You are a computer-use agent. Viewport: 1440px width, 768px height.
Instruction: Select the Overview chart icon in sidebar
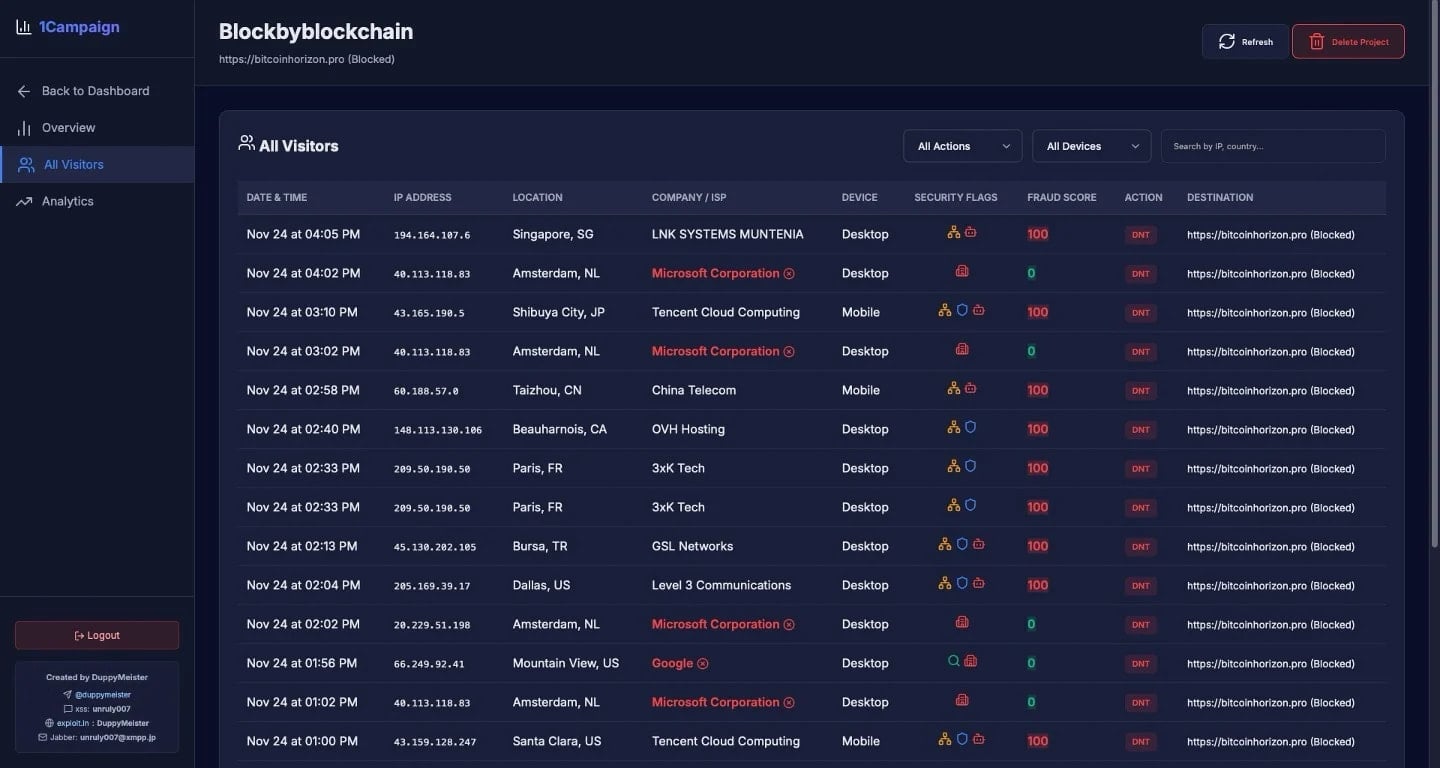[25, 127]
